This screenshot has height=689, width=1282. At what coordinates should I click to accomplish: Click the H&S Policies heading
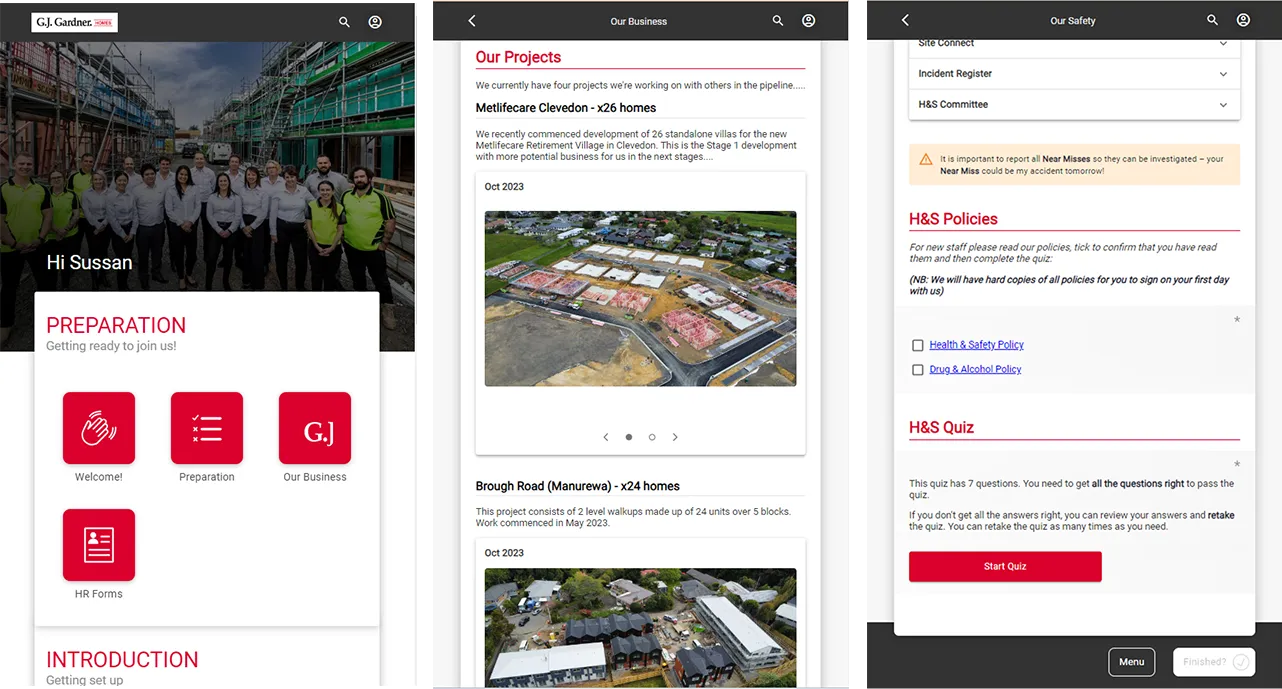pyautogui.click(x=953, y=219)
